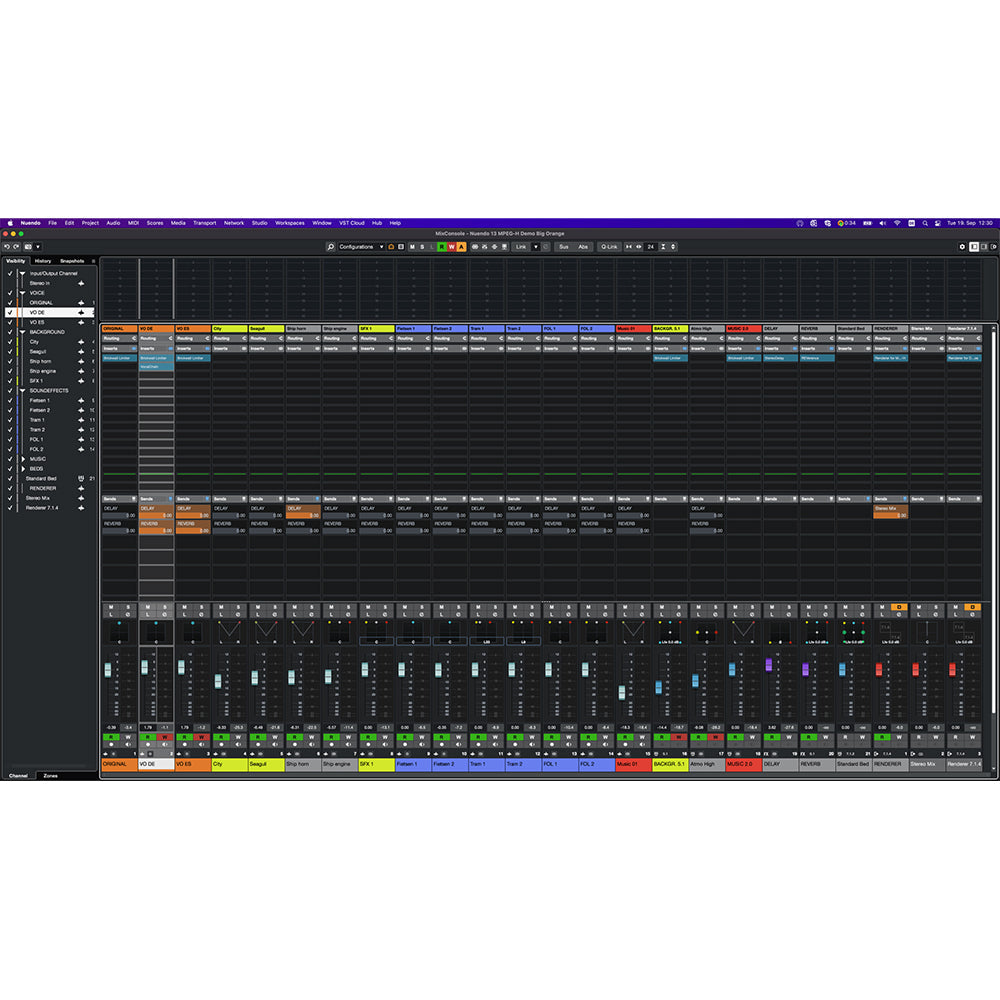Click the Listen (L) button on VO ES
The image size is (1000, 1000).
184,614
